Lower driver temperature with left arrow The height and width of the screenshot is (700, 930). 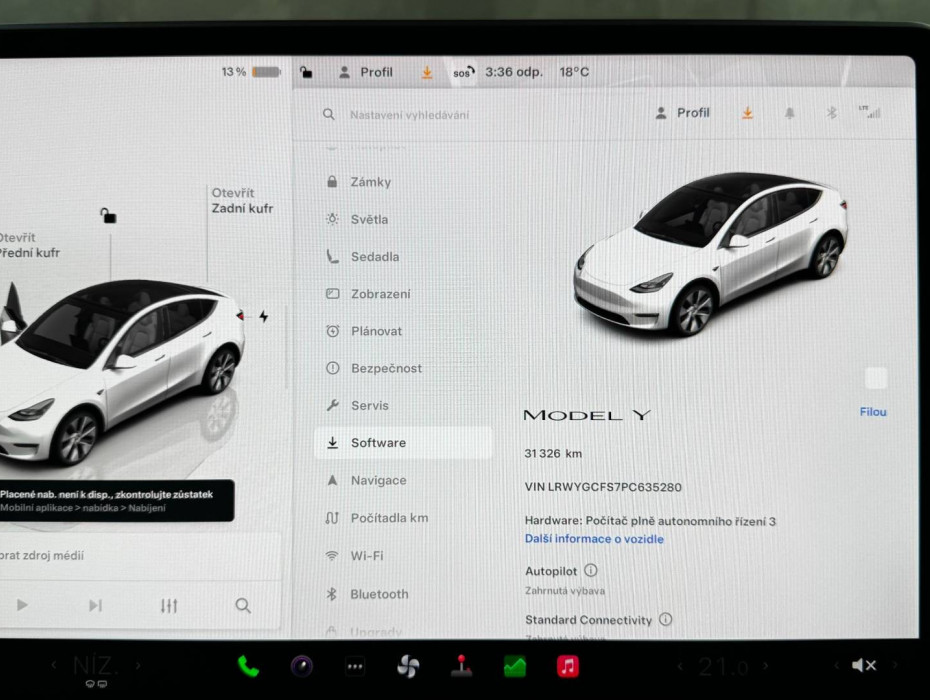tap(54, 665)
